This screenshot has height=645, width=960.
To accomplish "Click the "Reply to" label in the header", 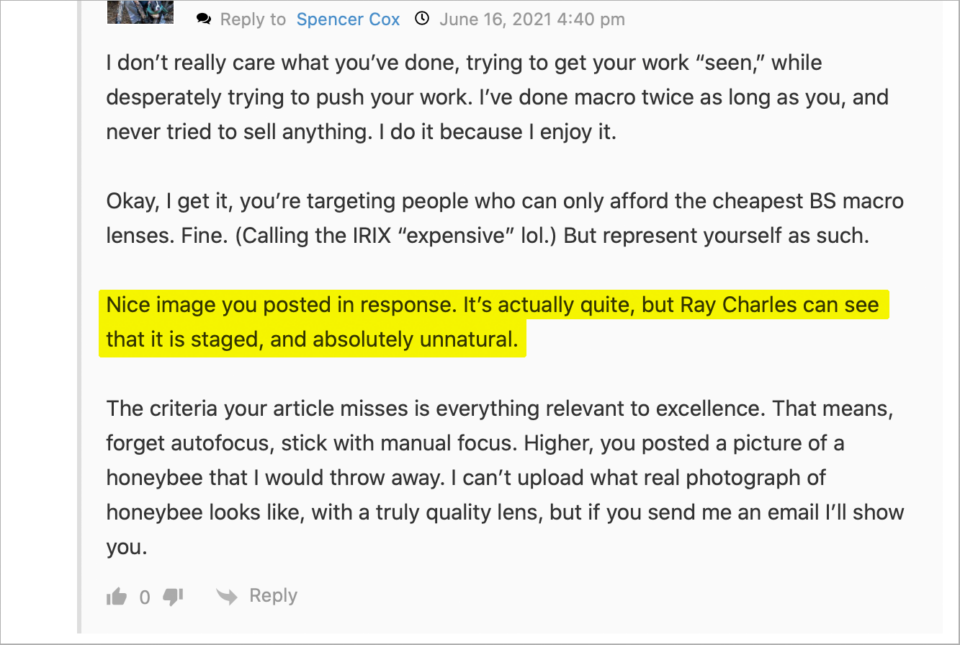I will (x=253, y=19).
